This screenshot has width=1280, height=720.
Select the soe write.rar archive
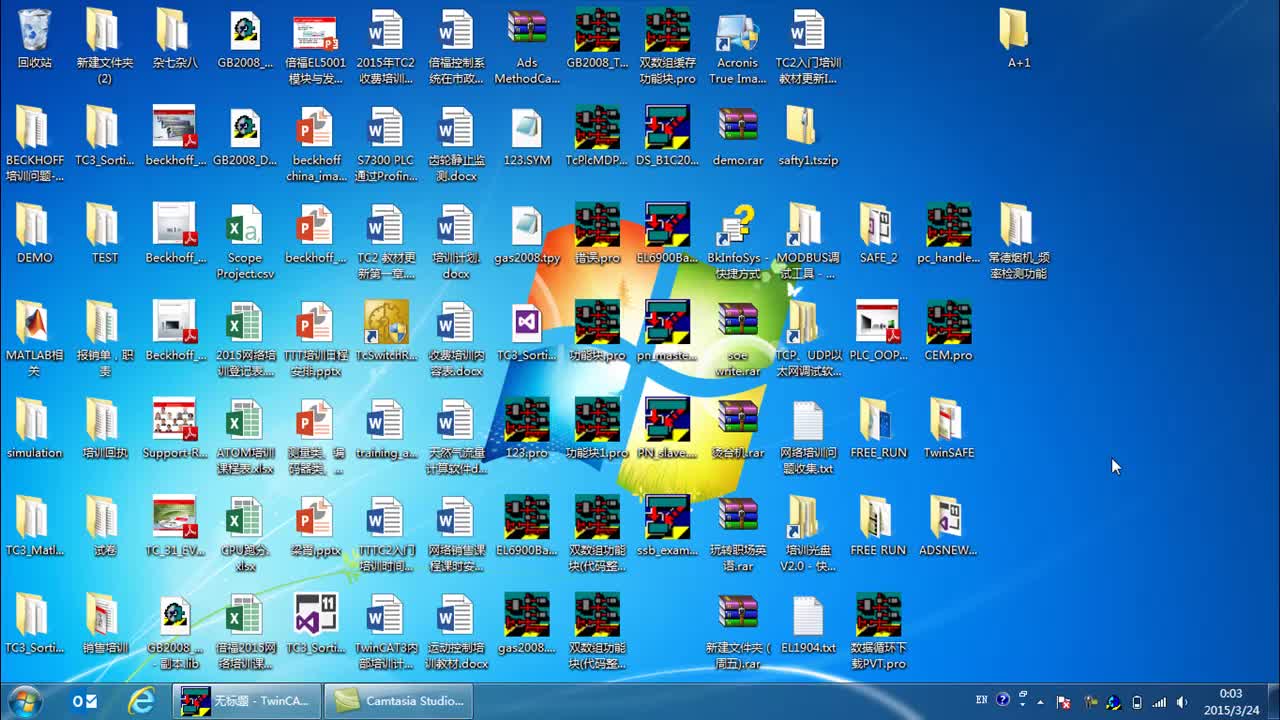(738, 339)
